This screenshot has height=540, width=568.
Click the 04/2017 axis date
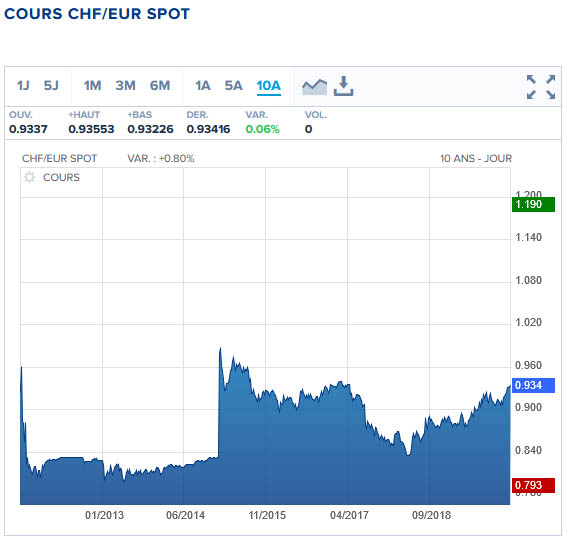point(349,515)
